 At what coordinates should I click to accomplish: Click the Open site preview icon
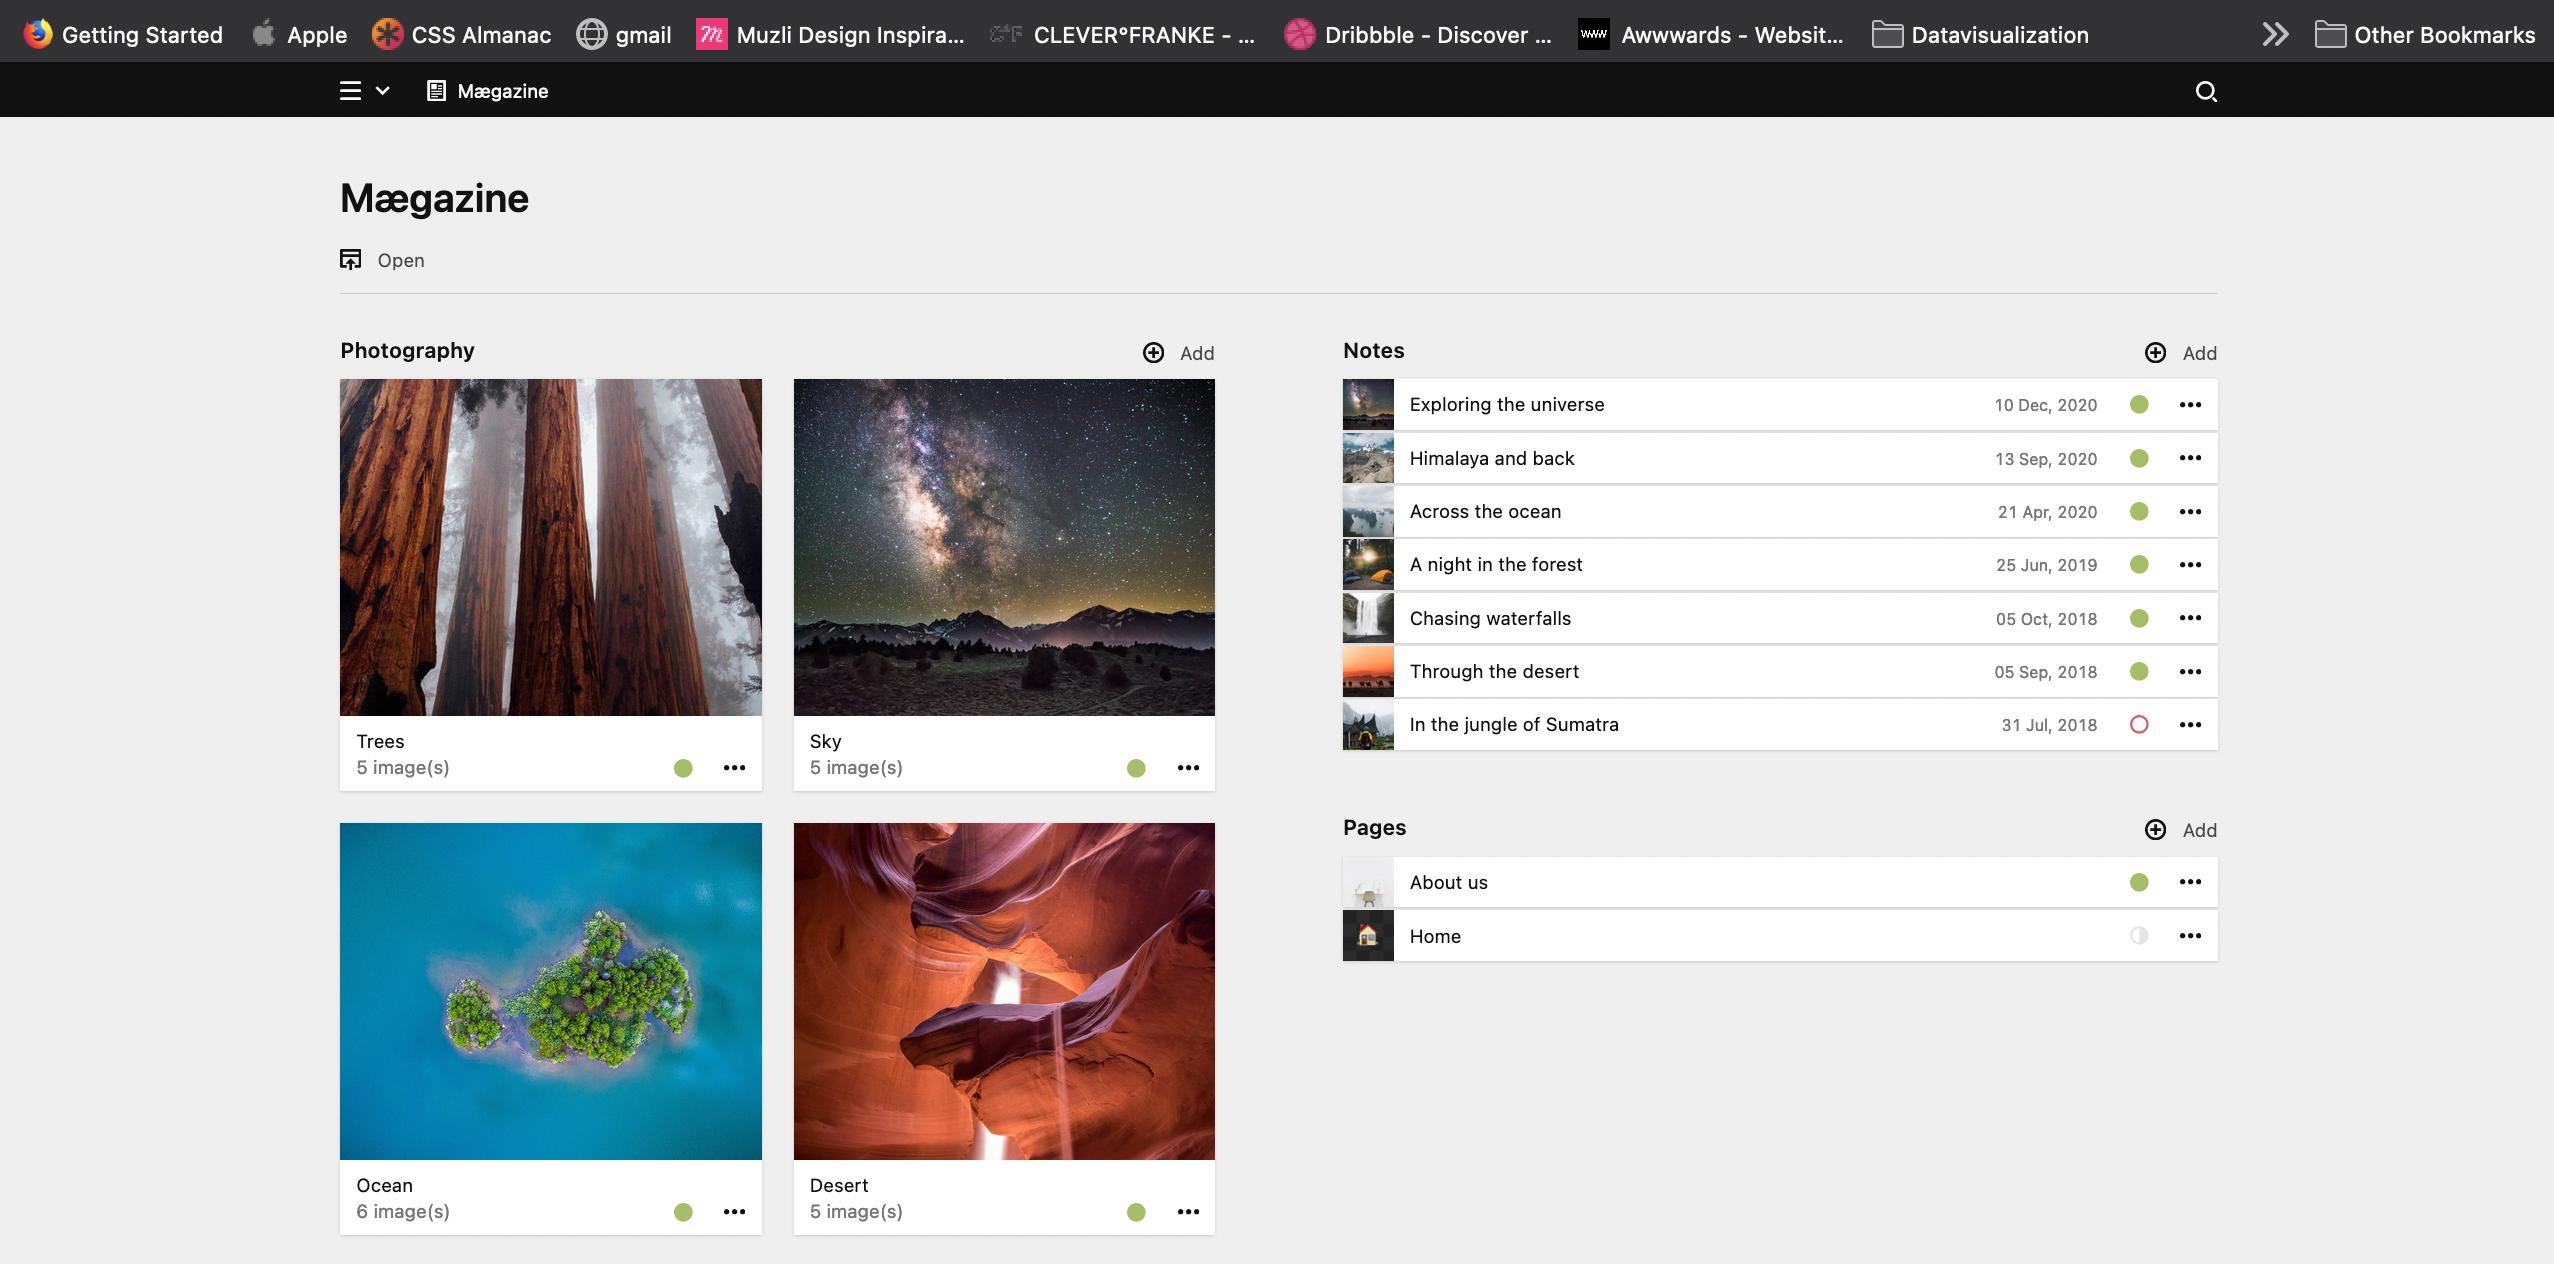(x=350, y=260)
